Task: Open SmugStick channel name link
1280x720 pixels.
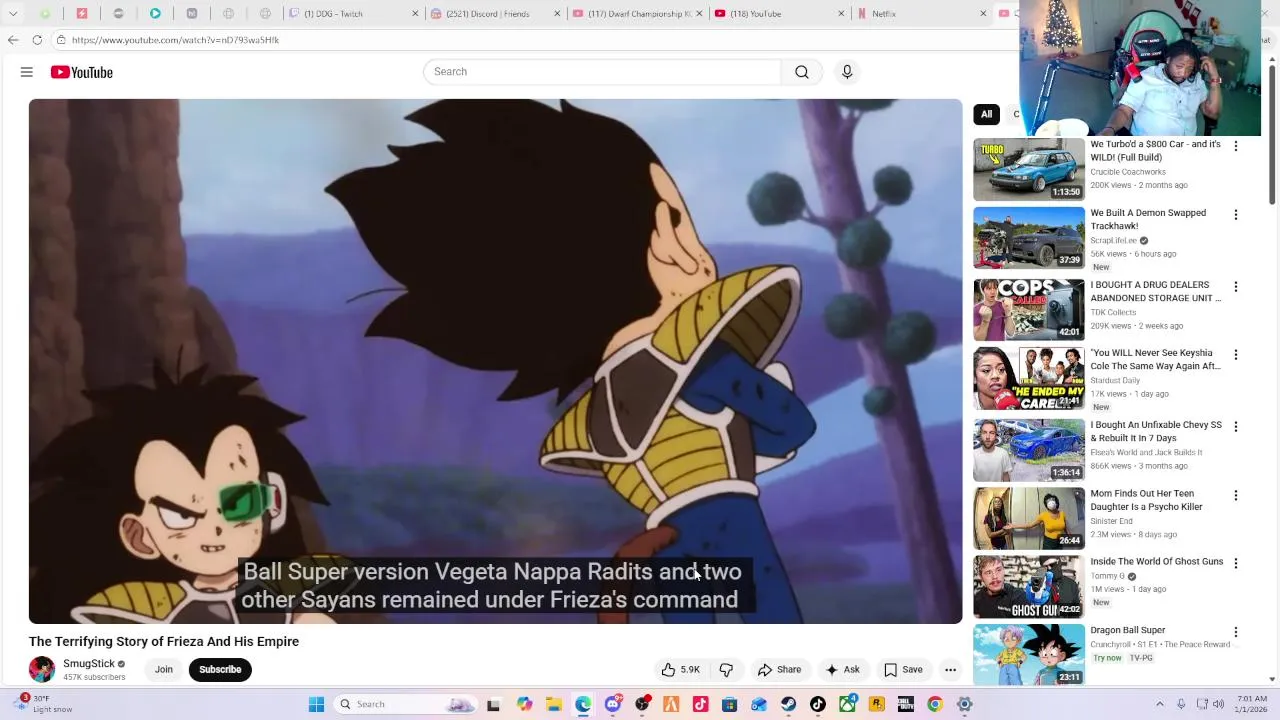Action: pos(89,664)
